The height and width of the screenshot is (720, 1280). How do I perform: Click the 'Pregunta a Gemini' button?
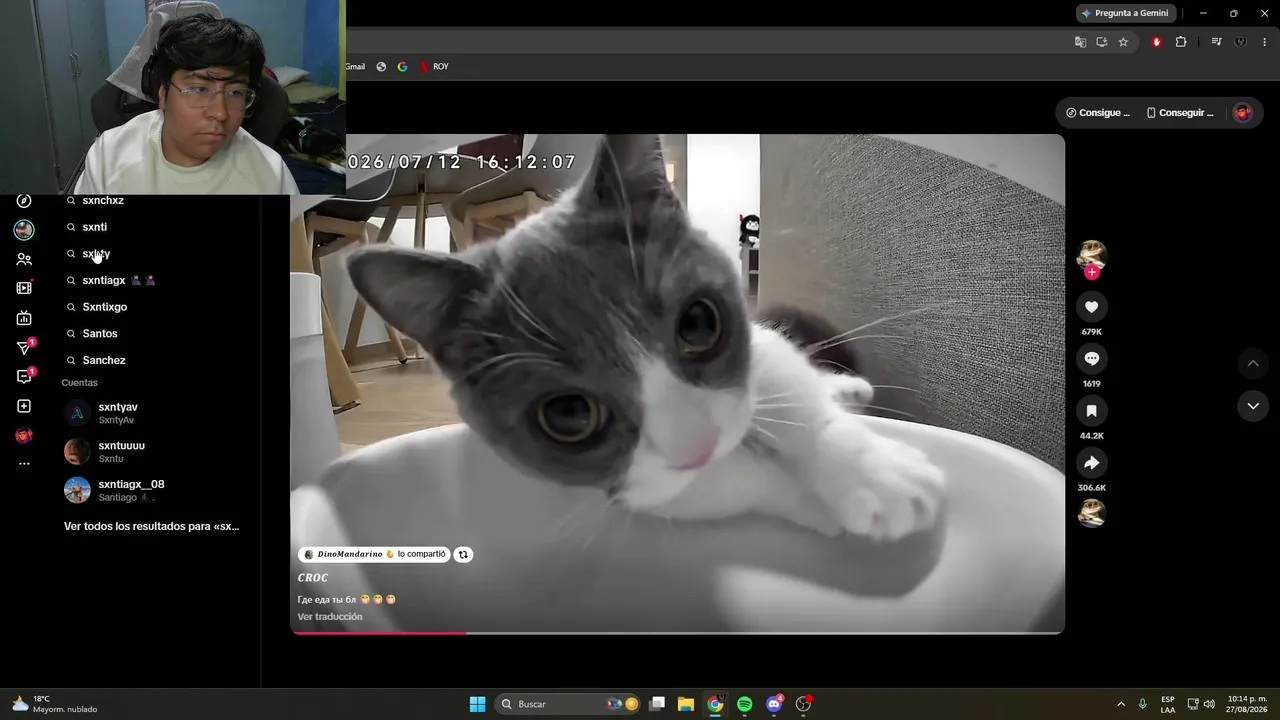coord(1125,13)
